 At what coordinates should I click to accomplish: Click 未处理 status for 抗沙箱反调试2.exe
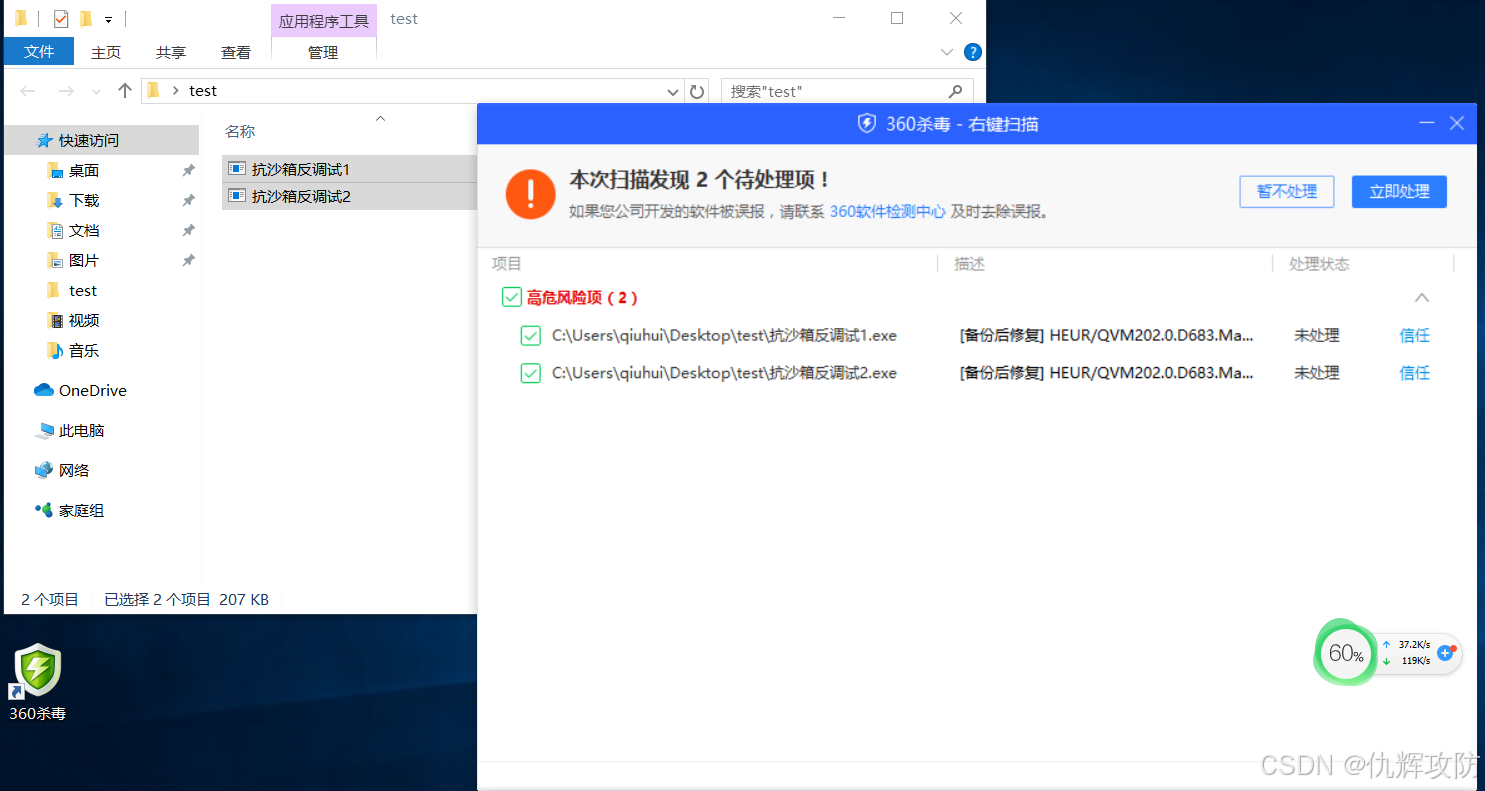1316,373
